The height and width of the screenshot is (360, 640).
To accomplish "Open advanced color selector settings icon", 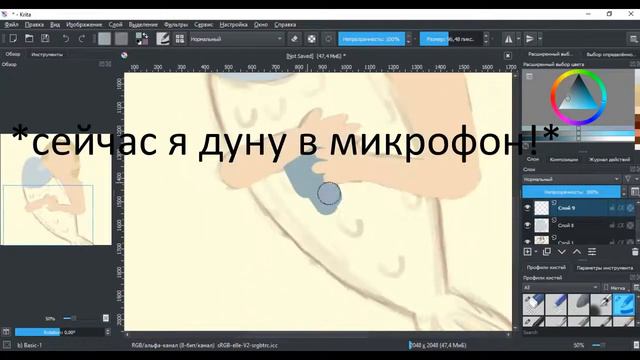I will pos(529,76).
